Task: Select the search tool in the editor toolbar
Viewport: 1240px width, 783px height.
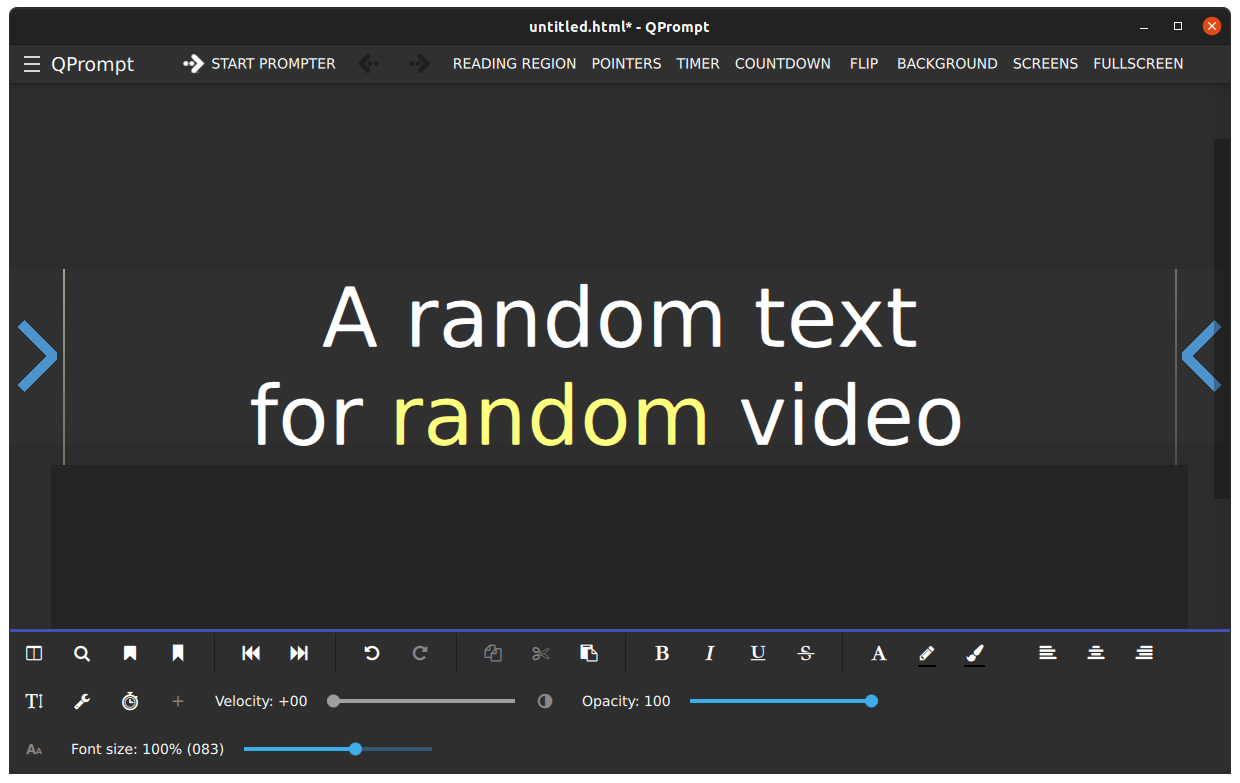Action: click(x=82, y=653)
